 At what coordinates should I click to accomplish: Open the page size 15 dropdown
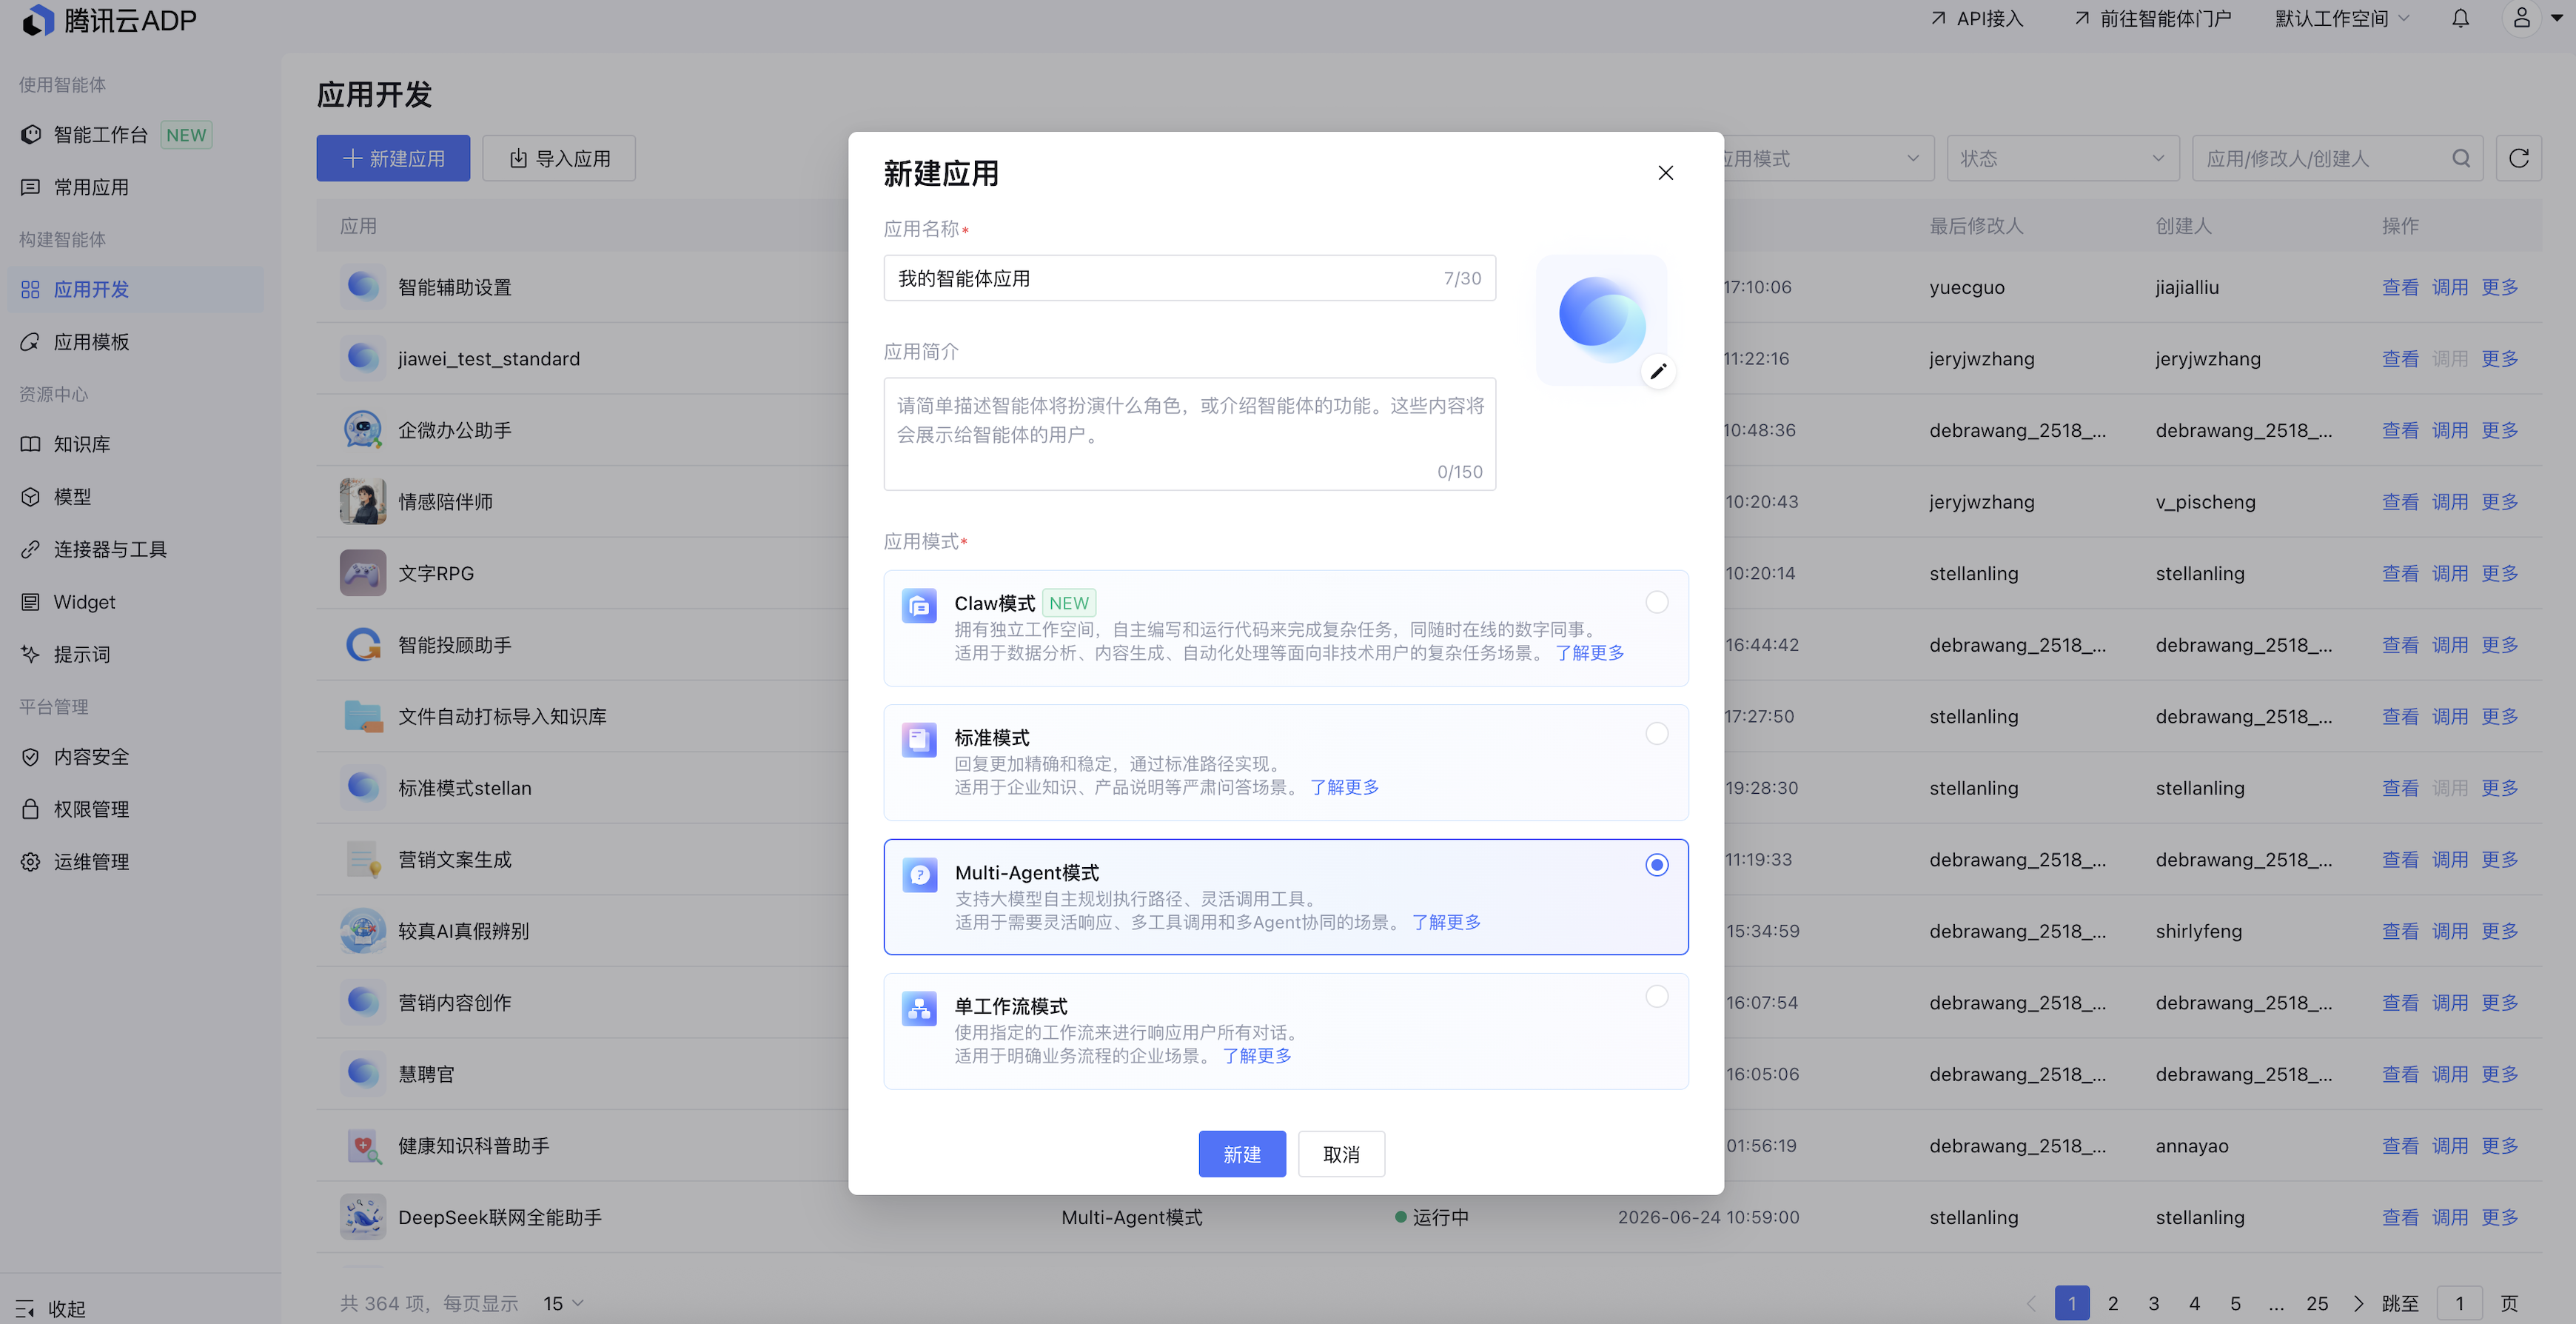(x=563, y=1303)
